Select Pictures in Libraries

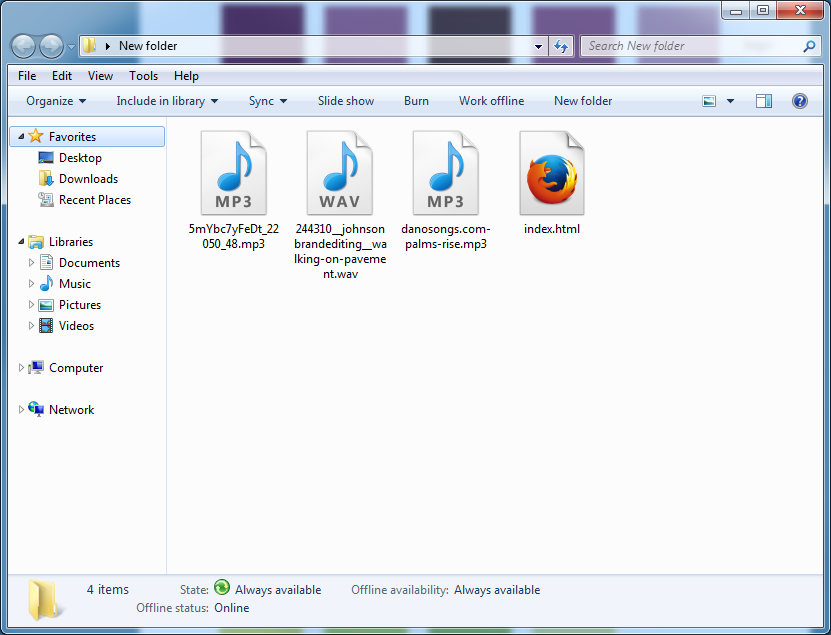[x=80, y=305]
